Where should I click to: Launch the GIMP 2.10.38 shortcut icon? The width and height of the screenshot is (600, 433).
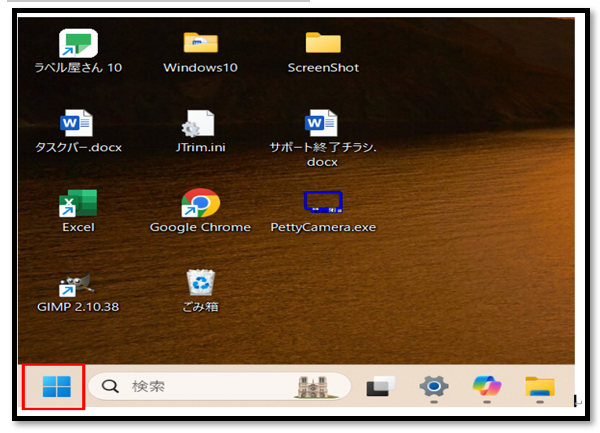click(77, 285)
